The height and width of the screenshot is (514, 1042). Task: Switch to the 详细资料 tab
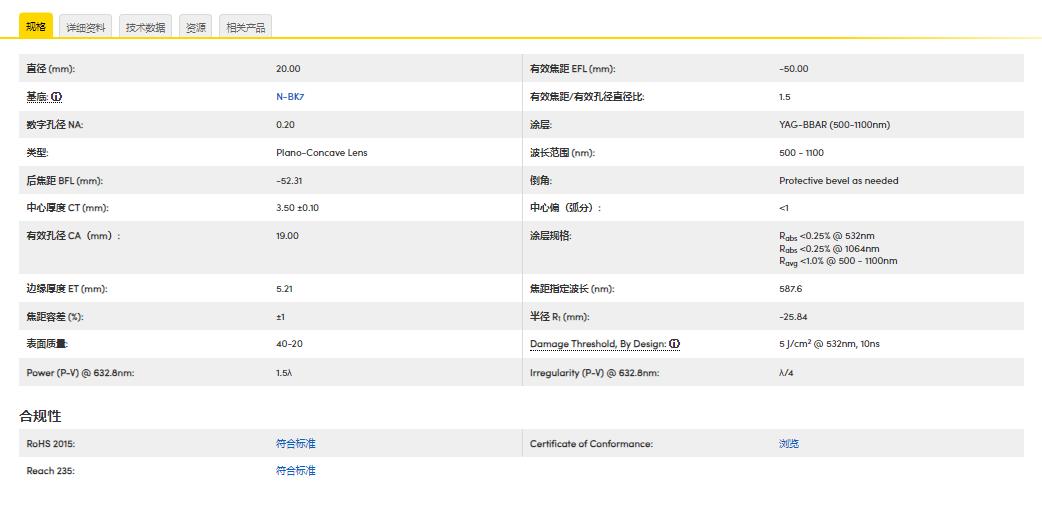coord(86,27)
